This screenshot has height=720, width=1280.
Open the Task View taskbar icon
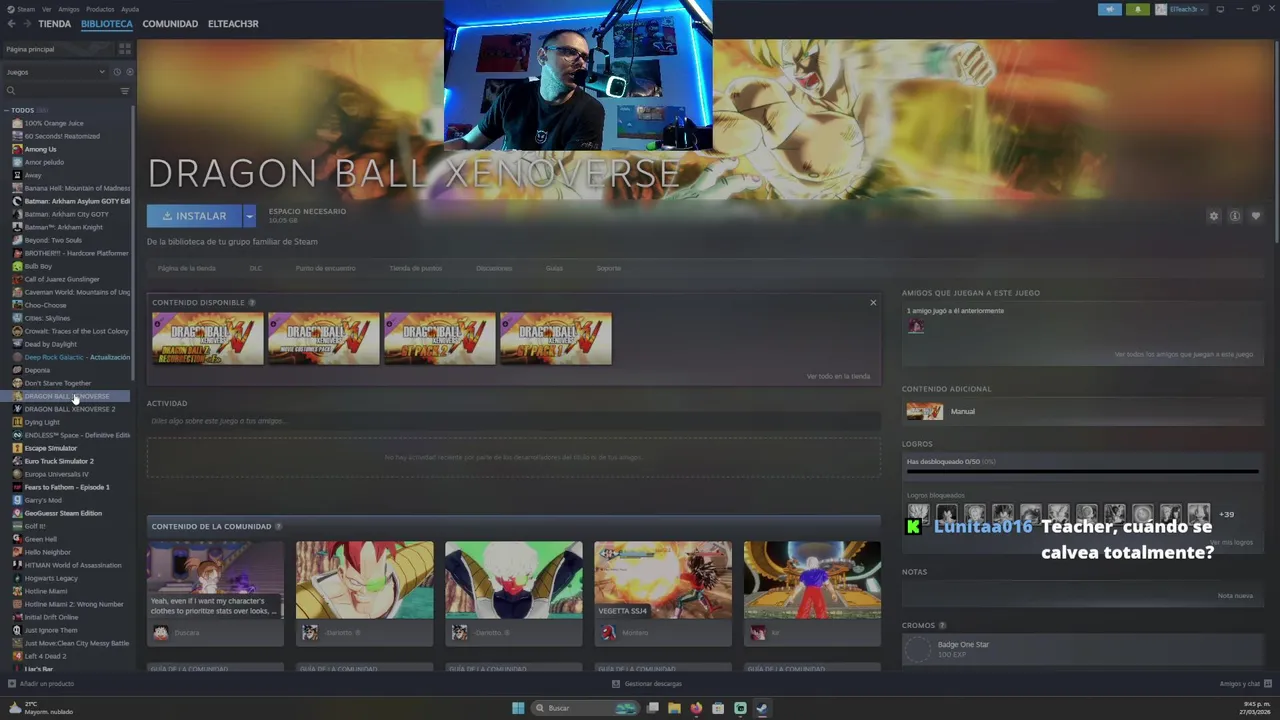(652, 708)
